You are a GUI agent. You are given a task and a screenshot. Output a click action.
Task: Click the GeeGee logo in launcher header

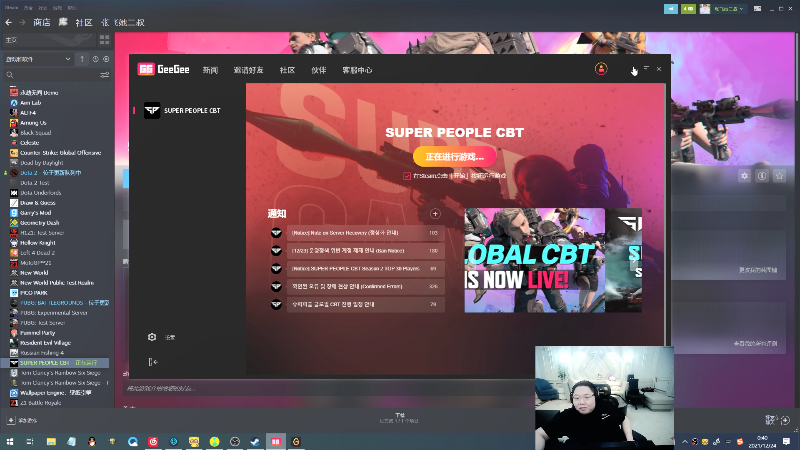pos(163,69)
